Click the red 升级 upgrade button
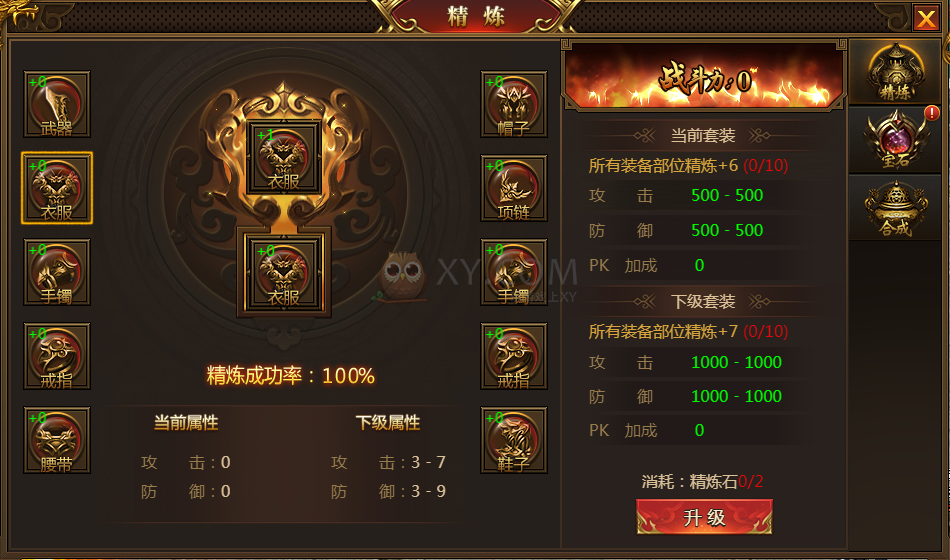This screenshot has height=560, width=950. tap(704, 517)
